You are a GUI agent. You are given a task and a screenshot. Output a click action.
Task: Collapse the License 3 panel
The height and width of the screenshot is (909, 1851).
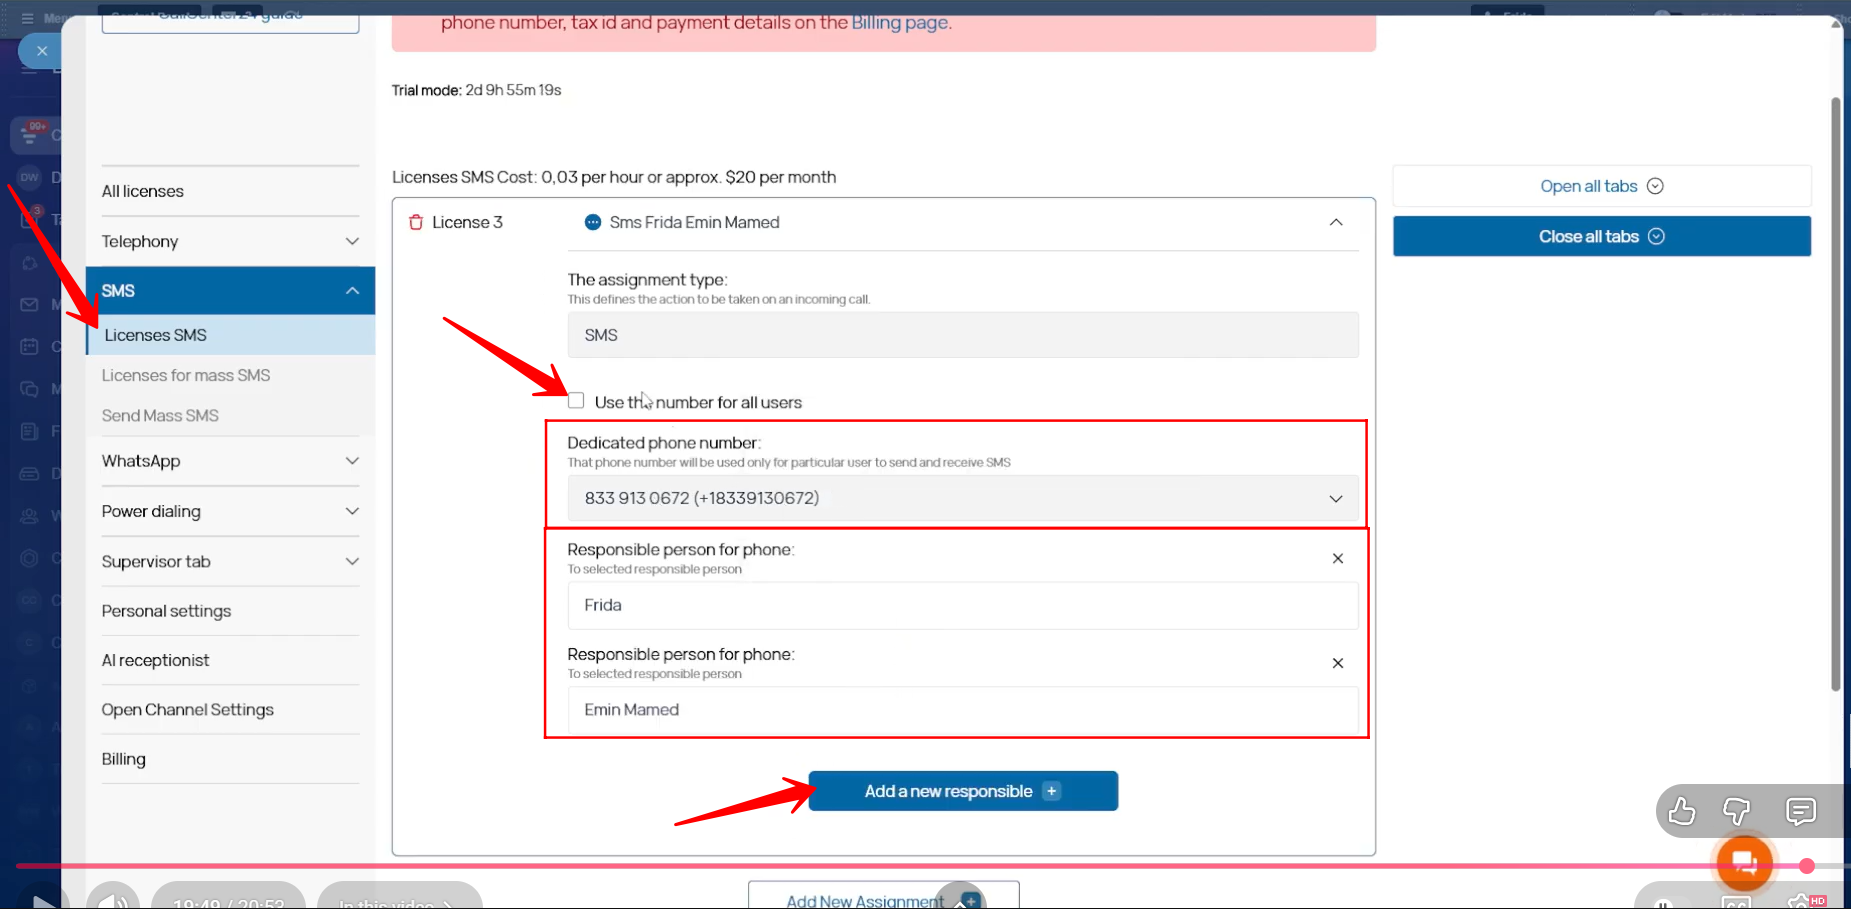[x=1335, y=222]
